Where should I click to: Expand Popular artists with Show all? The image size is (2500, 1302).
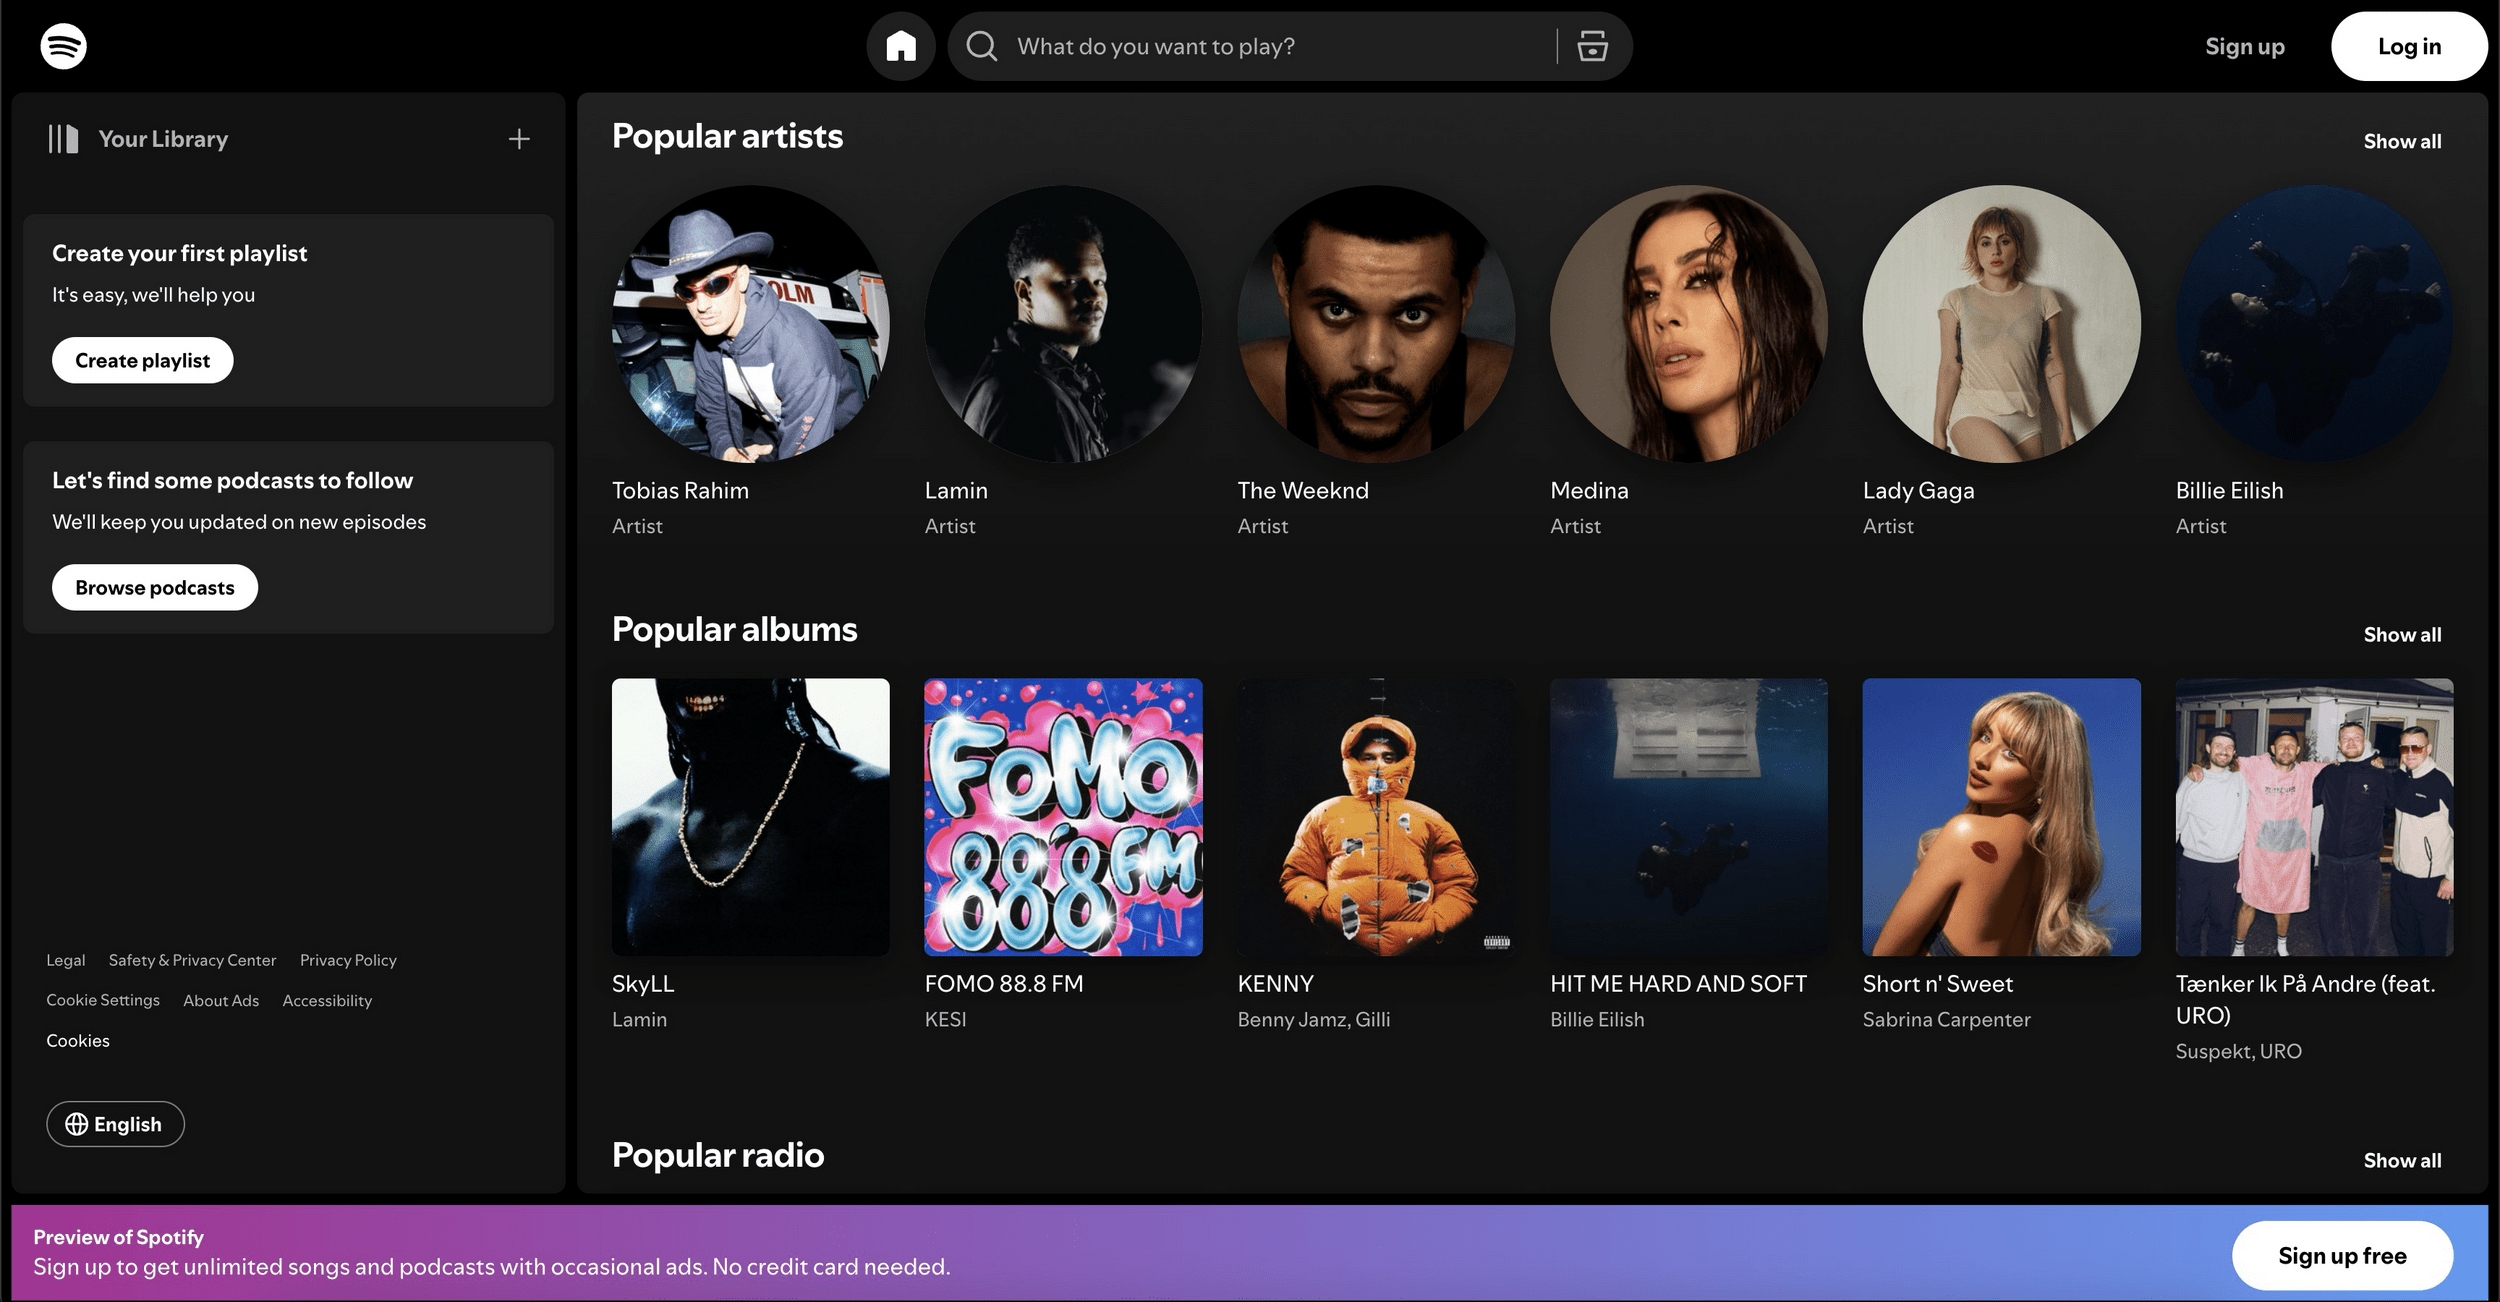pyautogui.click(x=2401, y=141)
